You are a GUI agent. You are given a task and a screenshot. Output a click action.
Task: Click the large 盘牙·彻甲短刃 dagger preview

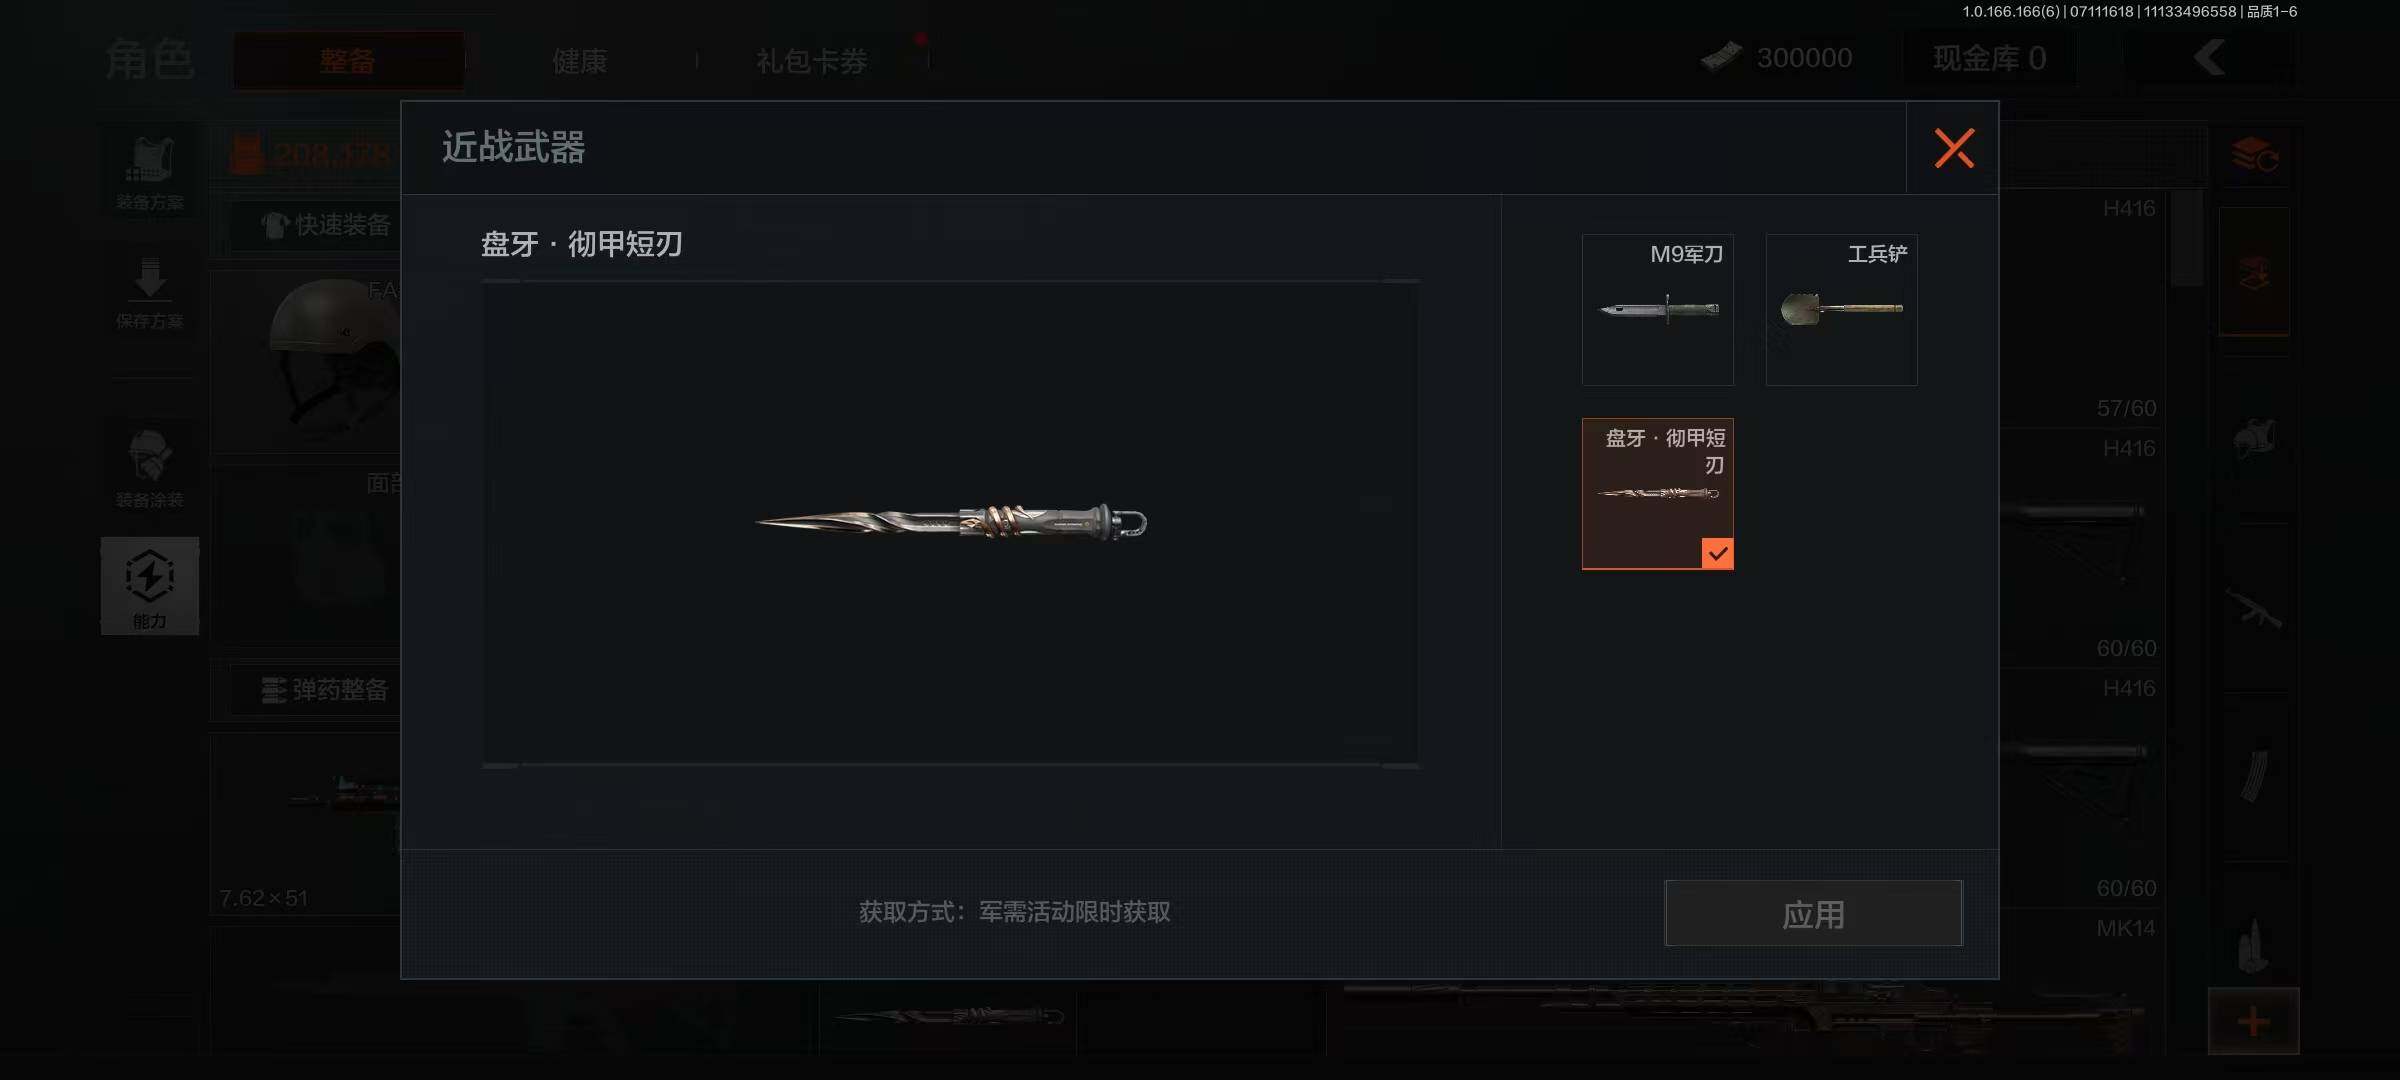[951, 522]
